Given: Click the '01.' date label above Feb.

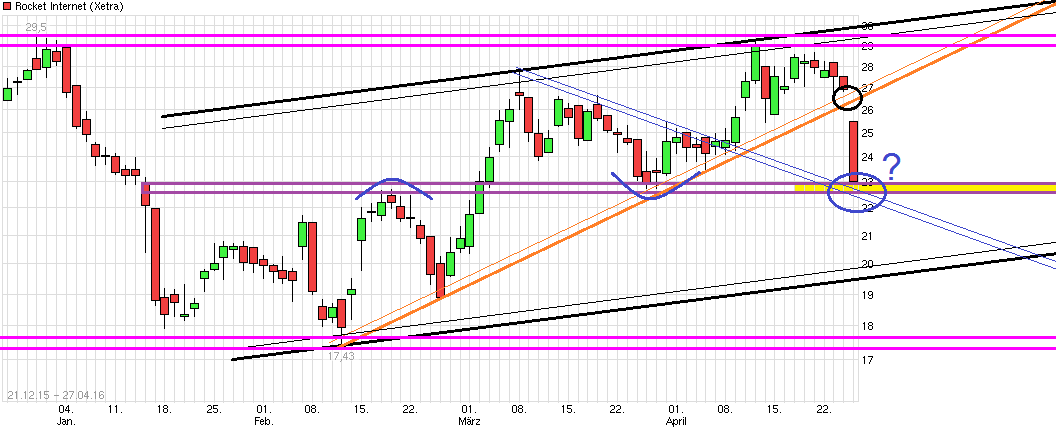Looking at the screenshot, I should (x=264, y=410).
